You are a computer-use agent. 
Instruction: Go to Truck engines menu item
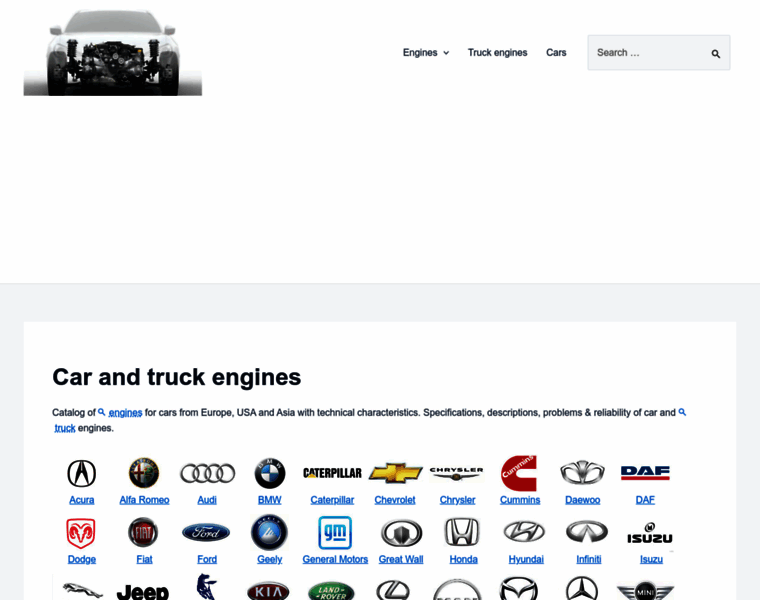pyautogui.click(x=497, y=52)
